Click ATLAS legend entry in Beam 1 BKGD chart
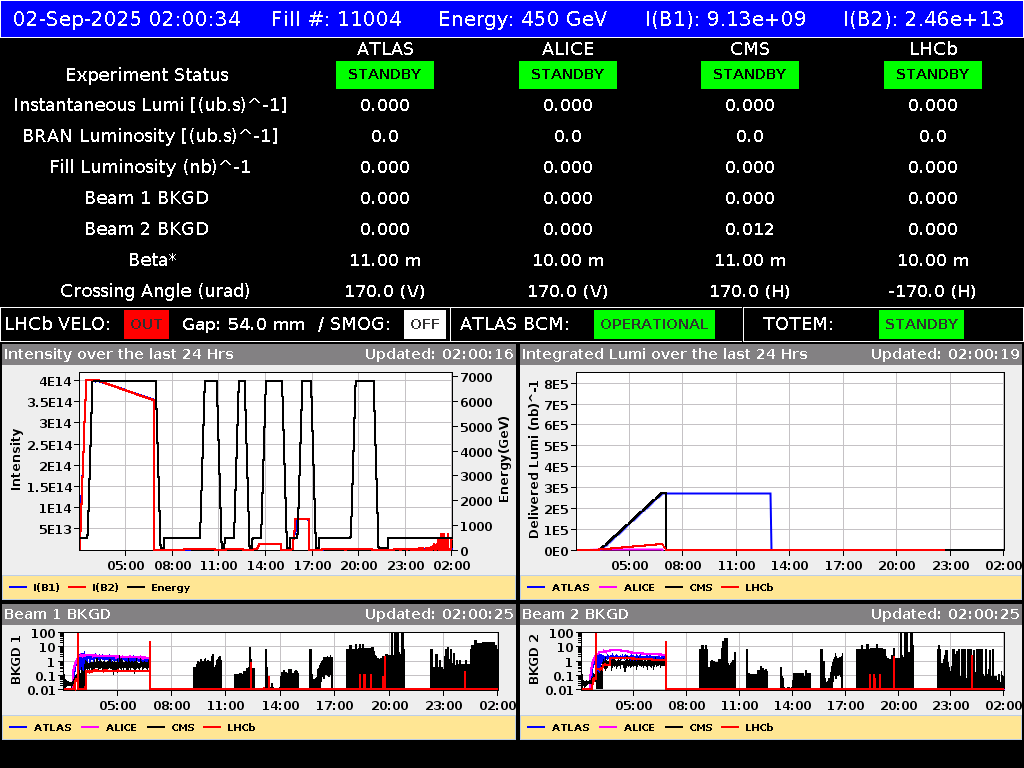This screenshot has width=1024, height=768. point(40,728)
